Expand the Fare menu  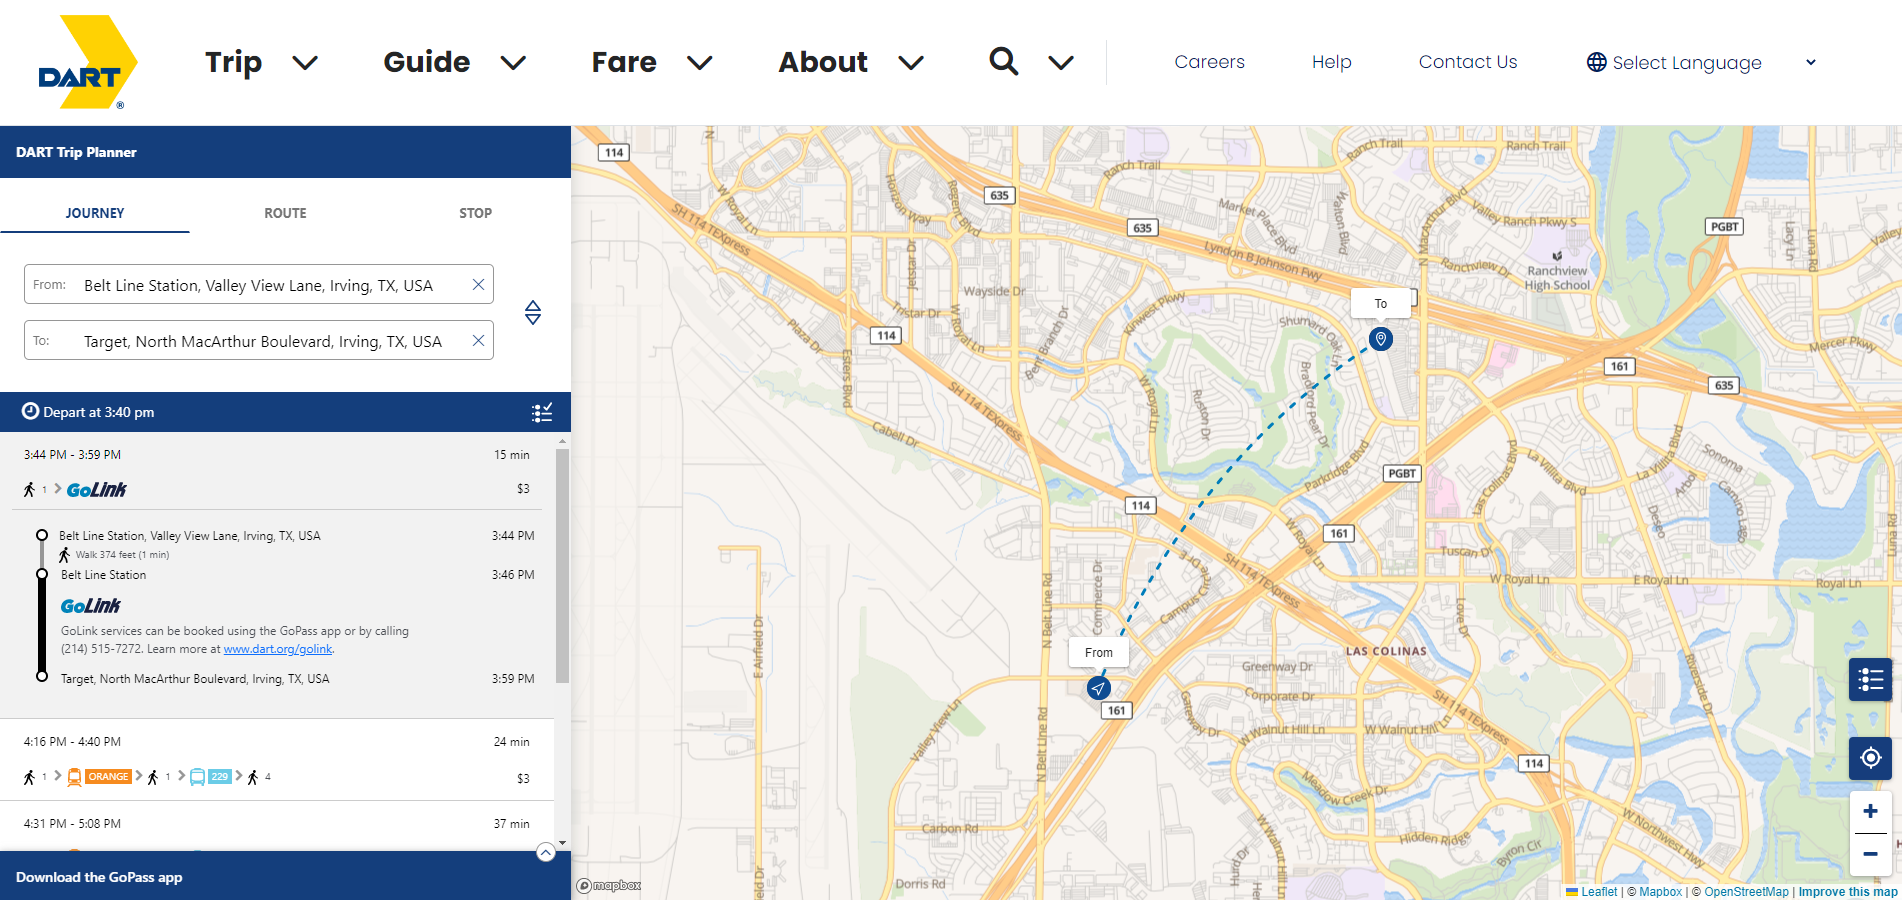pos(651,63)
